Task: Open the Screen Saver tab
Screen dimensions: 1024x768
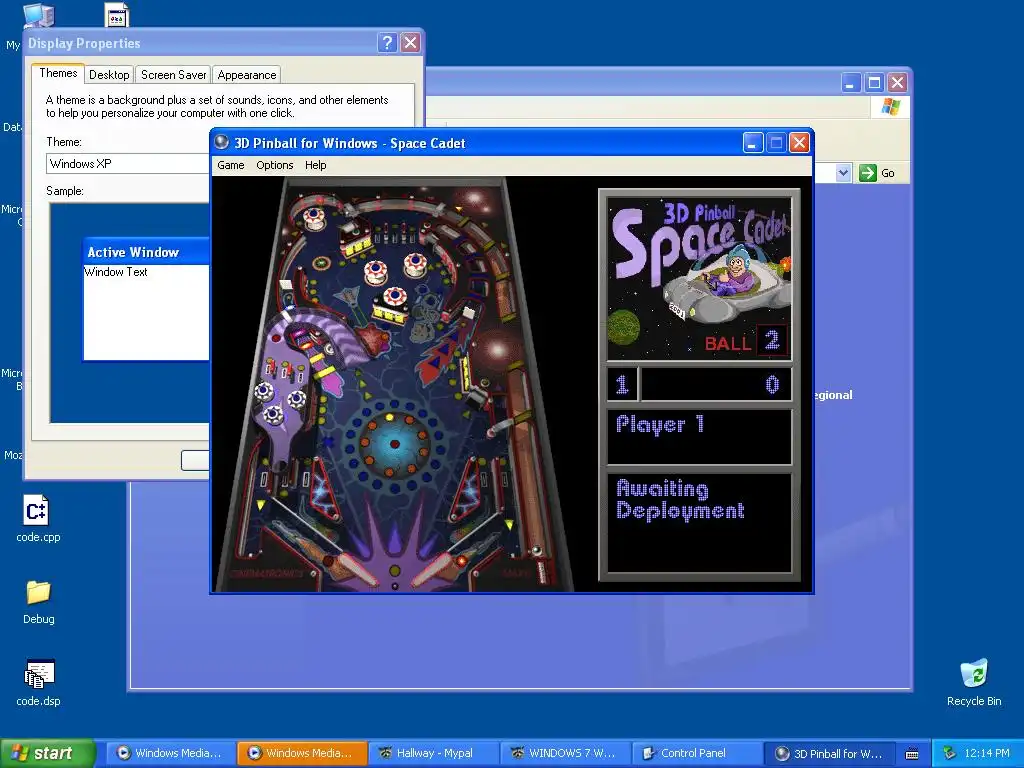Action: point(173,74)
